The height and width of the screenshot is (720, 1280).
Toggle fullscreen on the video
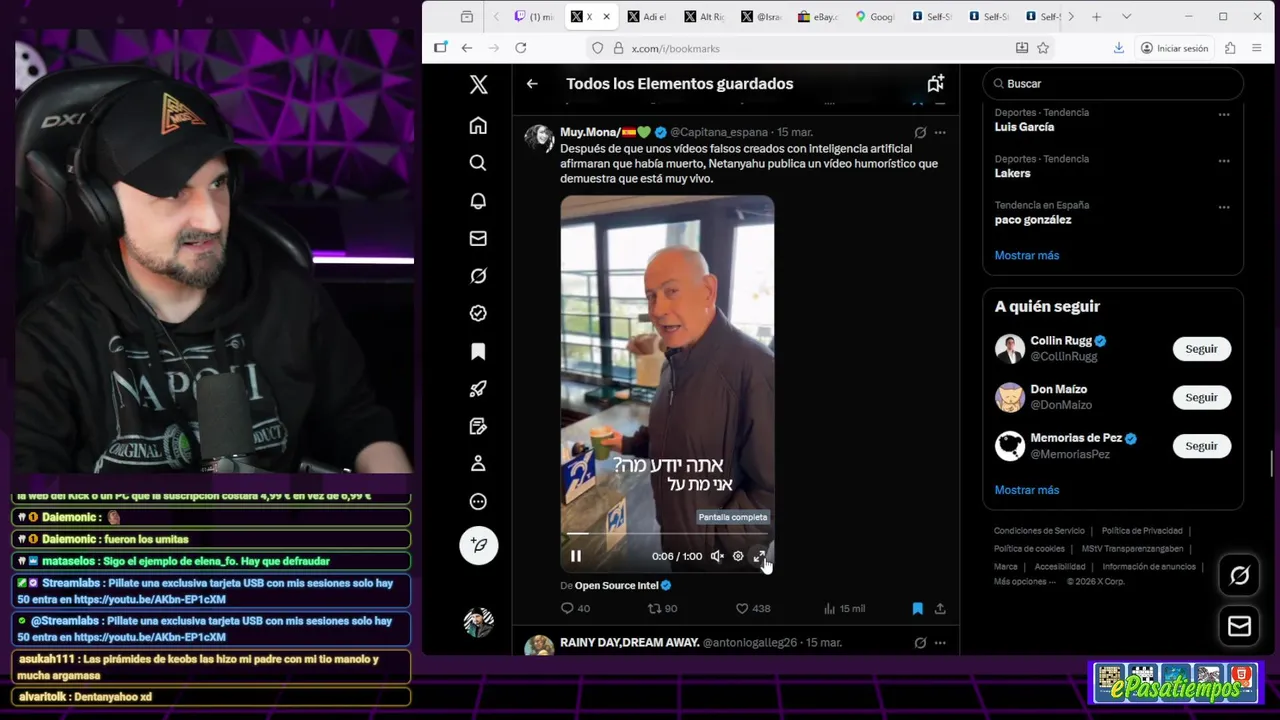click(x=759, y=556)
